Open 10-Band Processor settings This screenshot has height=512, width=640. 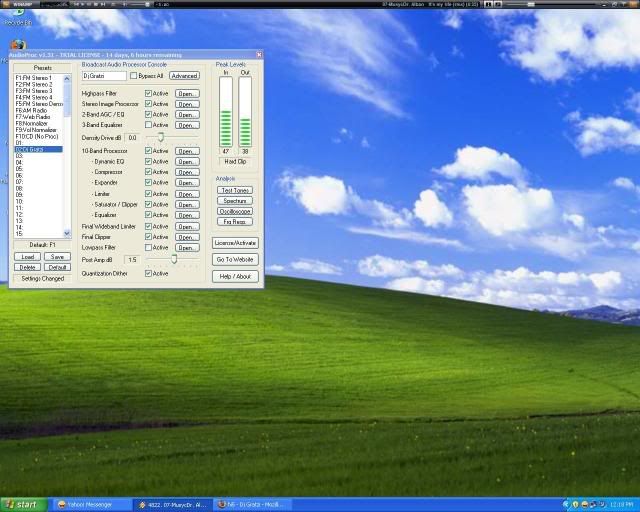click(x=187, y=151)
